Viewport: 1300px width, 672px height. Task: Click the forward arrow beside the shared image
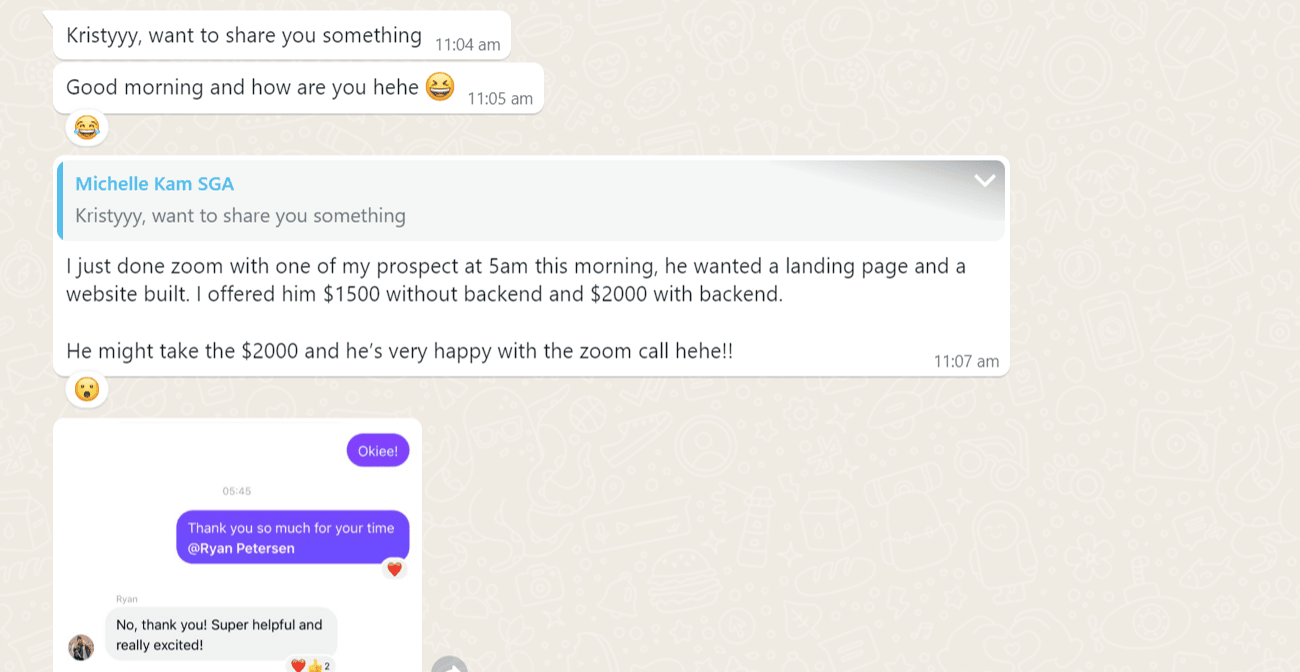click(x=449, y=665)
